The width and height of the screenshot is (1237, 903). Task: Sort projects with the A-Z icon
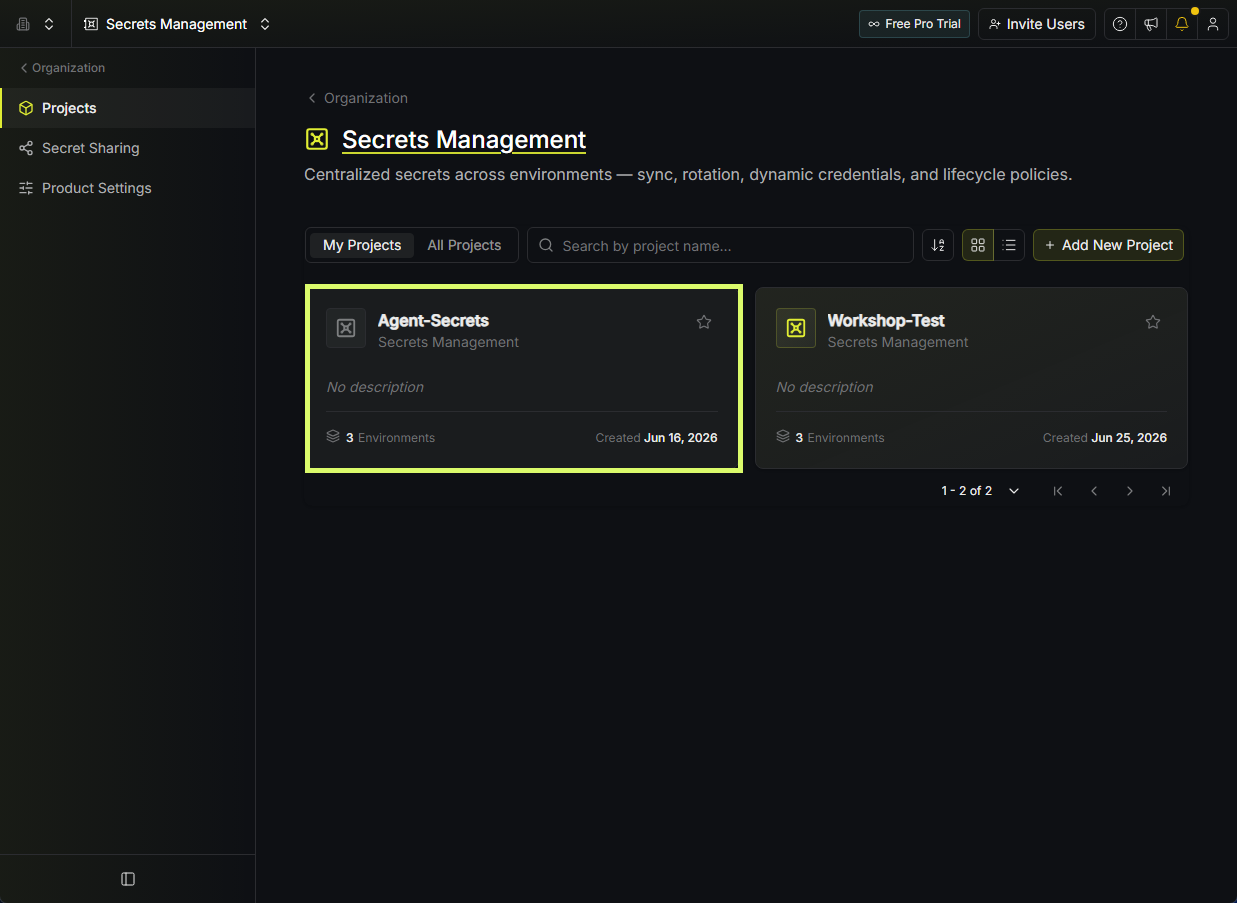(x=938, y=245)
